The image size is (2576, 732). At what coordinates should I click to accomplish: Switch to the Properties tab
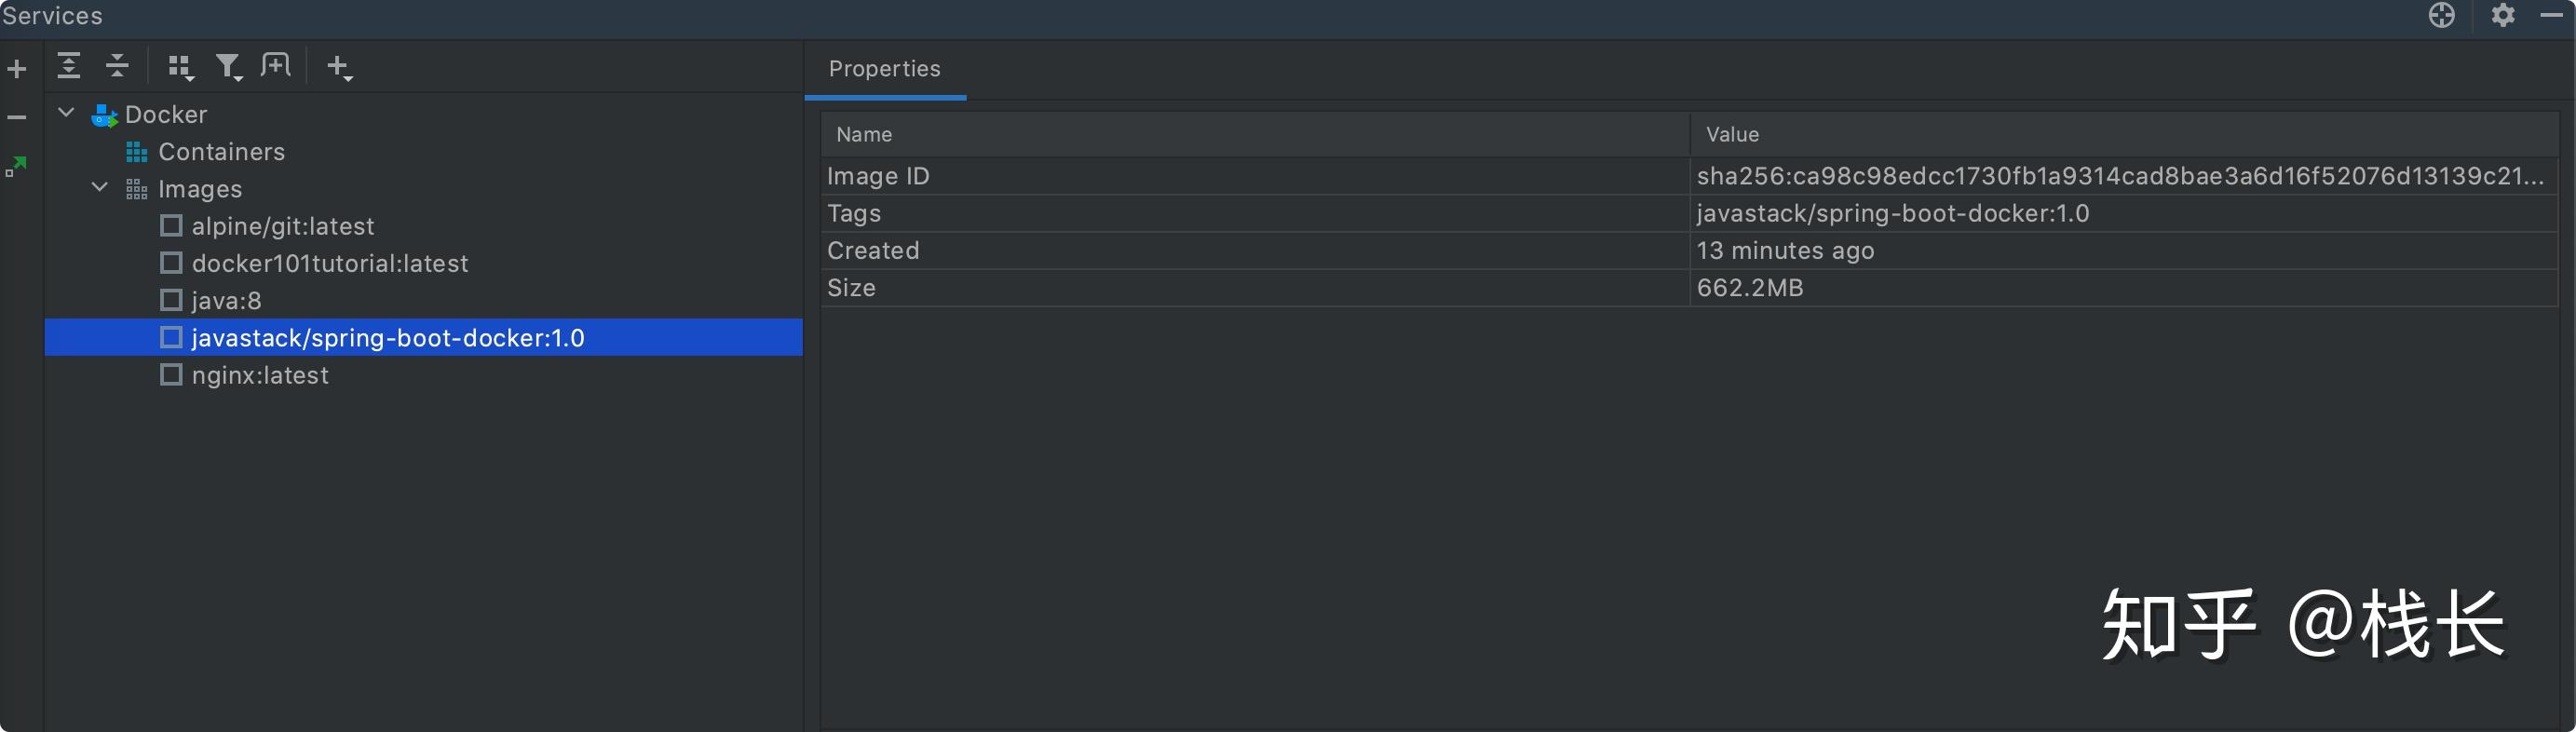884,69
